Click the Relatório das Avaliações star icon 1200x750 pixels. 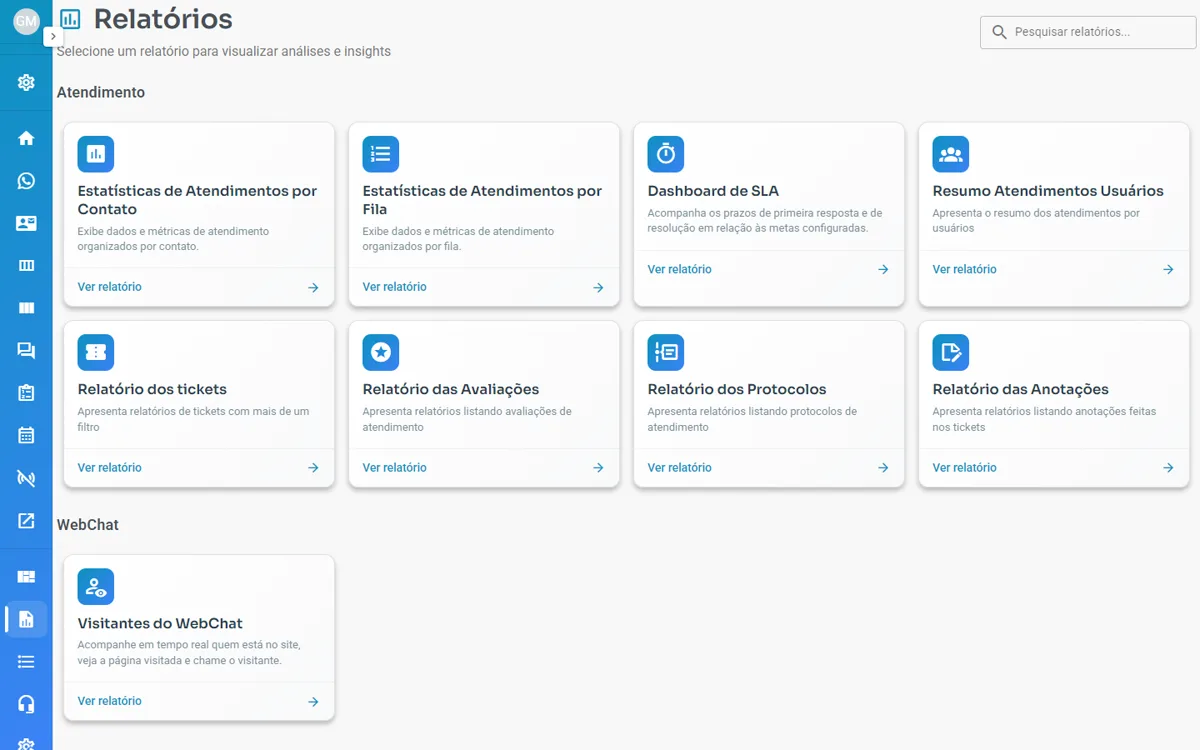(381, 352)
